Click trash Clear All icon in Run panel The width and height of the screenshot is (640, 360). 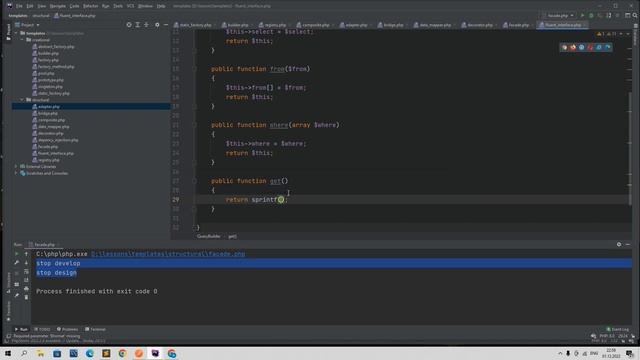(26, 297)
